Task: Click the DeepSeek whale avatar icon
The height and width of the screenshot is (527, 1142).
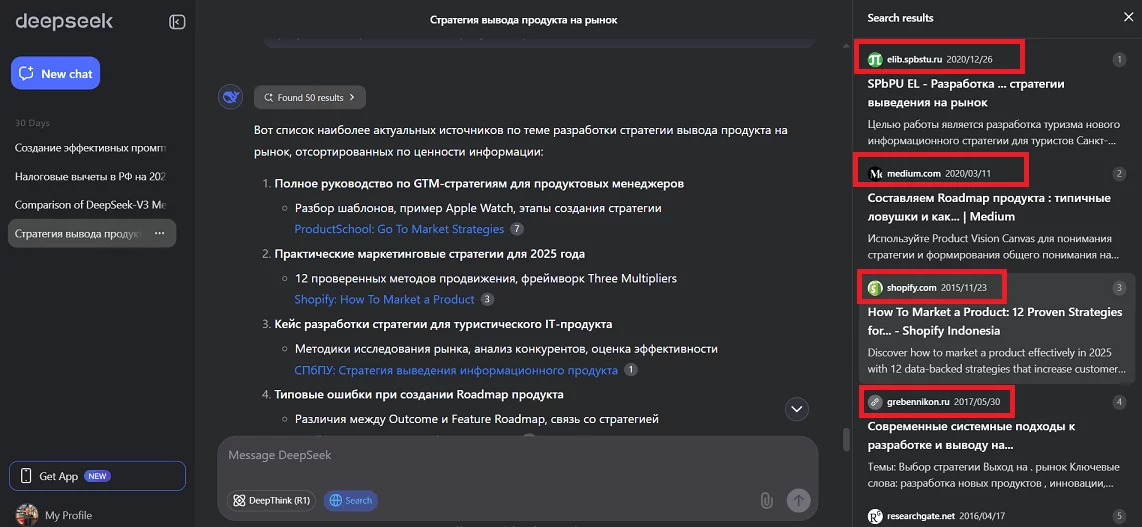Action: click(230, 97)
